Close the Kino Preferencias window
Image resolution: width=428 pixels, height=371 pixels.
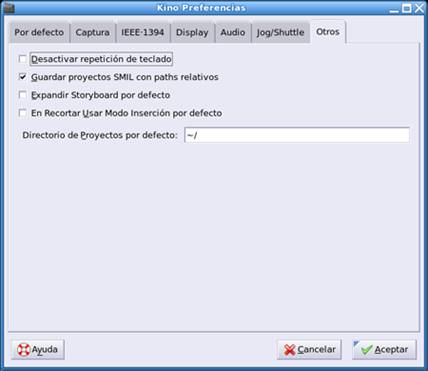[x=419, y=8]
